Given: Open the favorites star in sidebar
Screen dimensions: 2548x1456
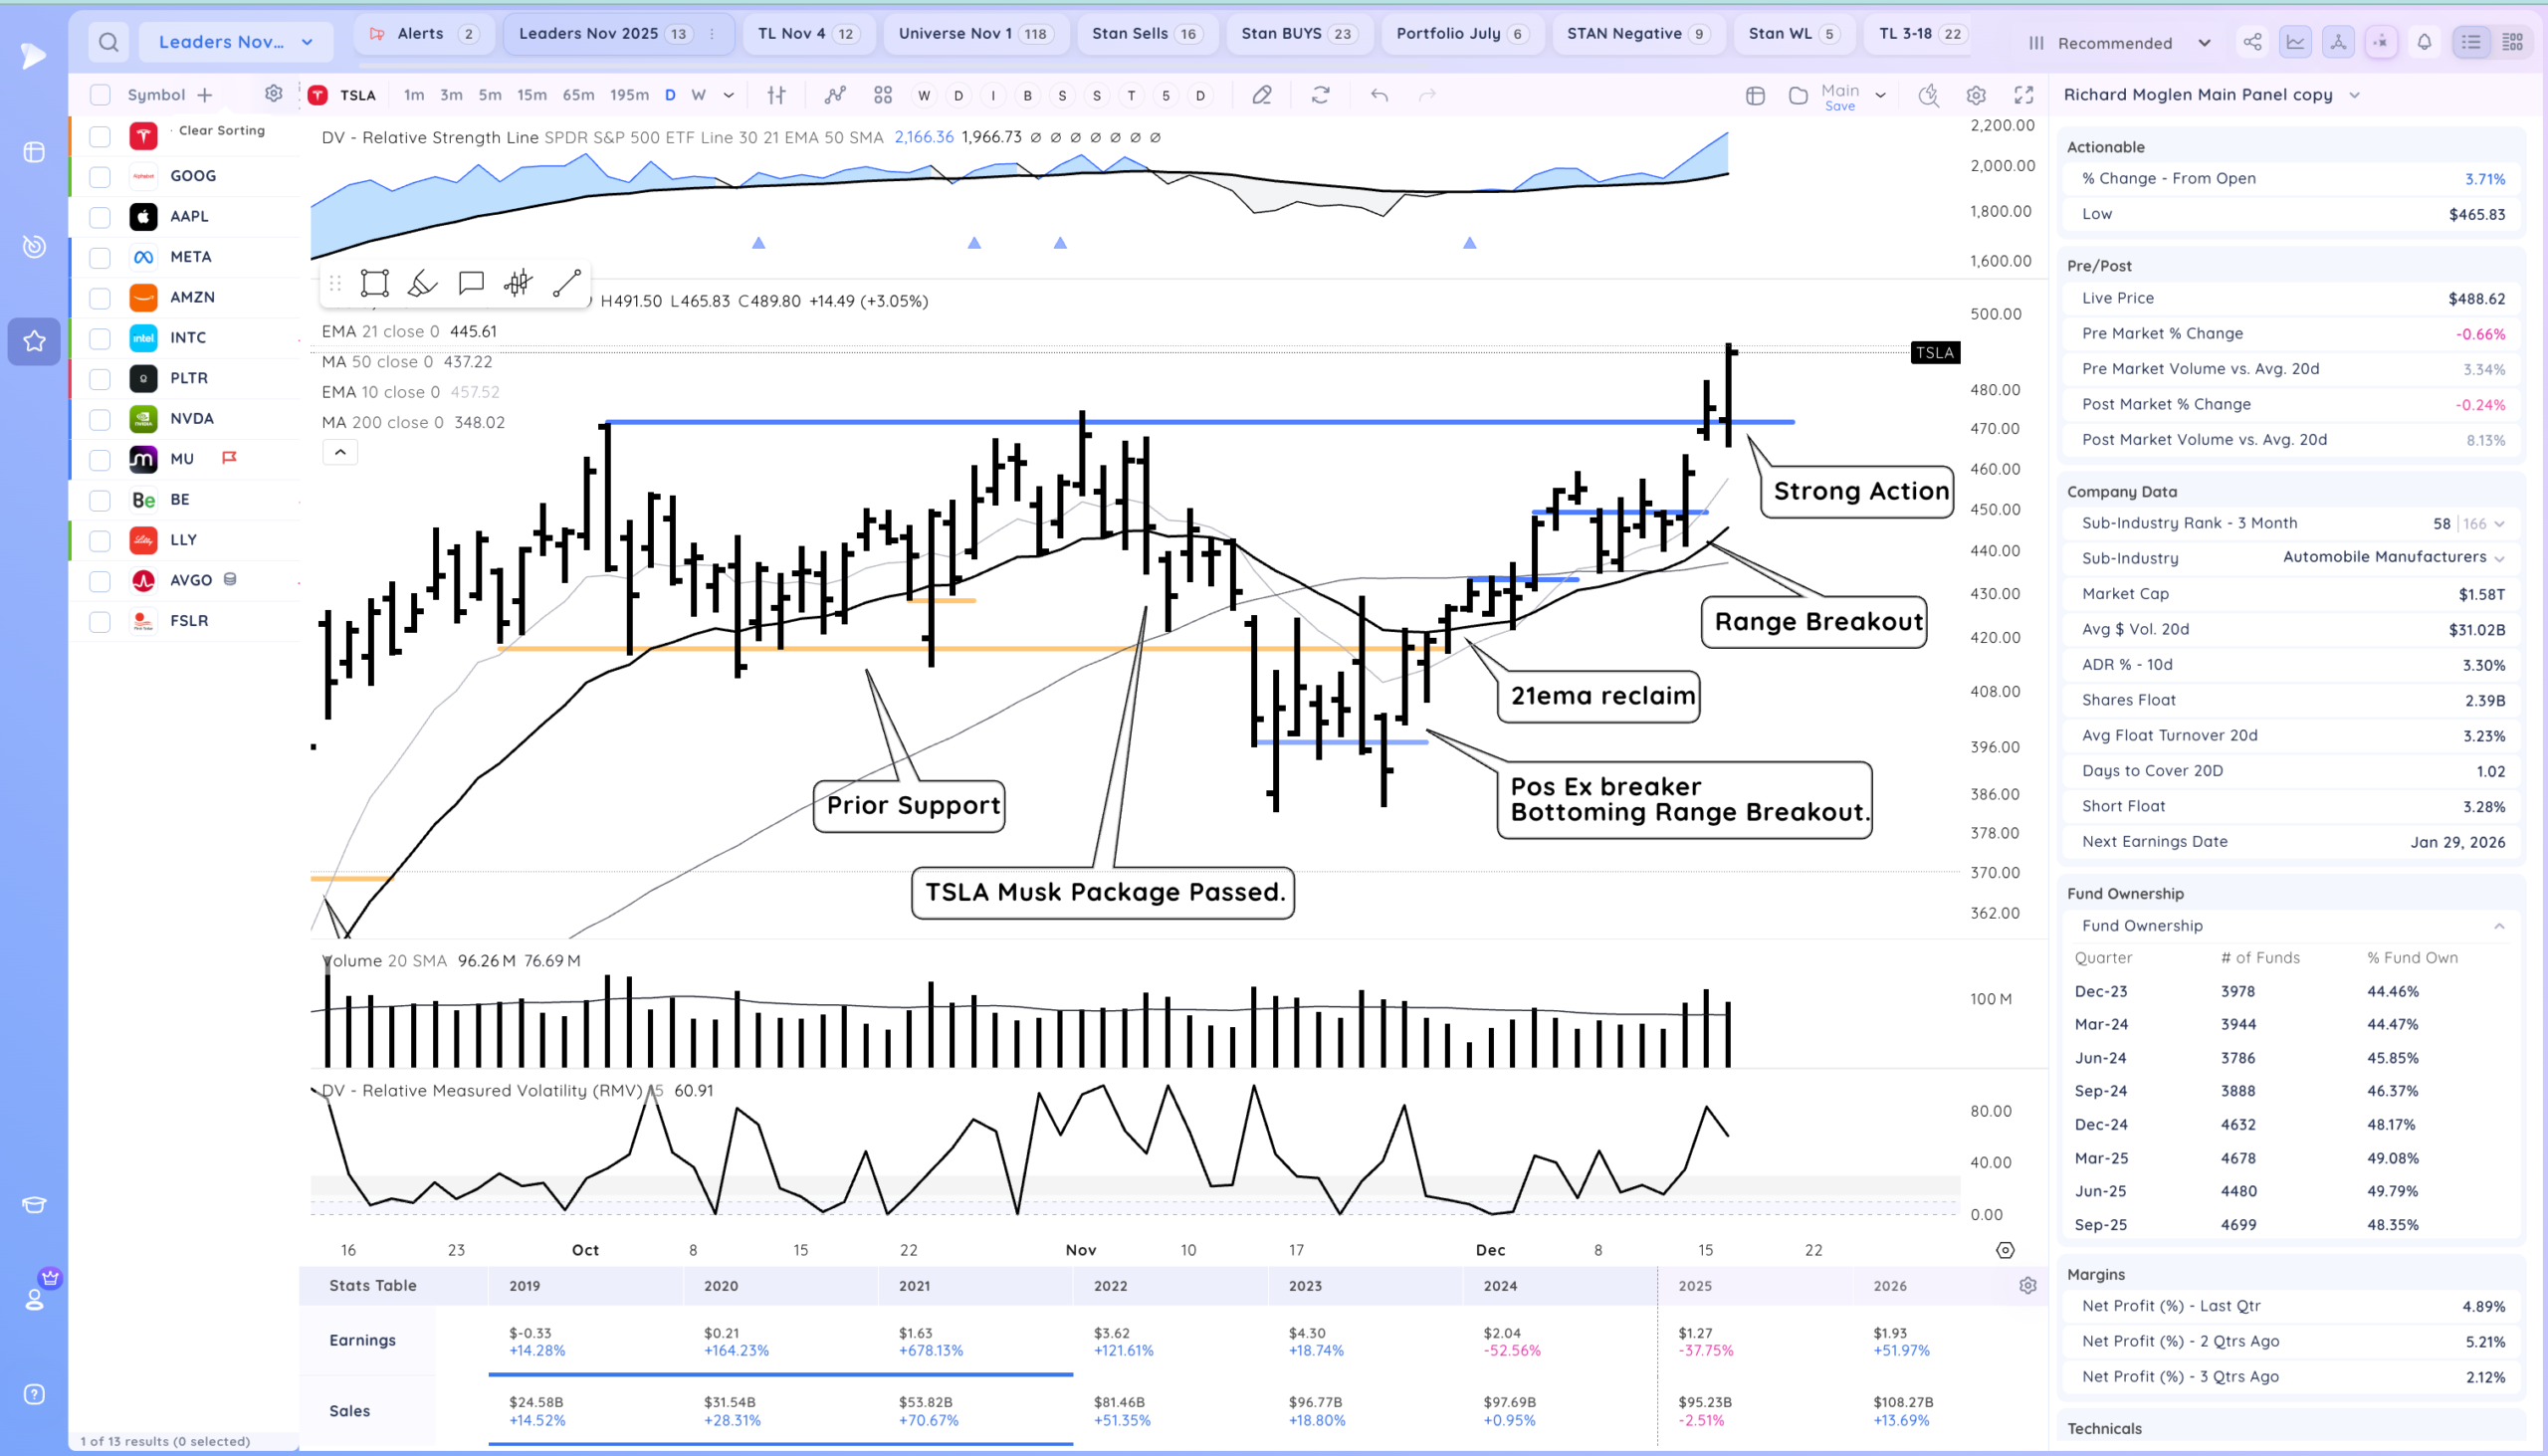Looking at the screenshot, I should point(34,341).
